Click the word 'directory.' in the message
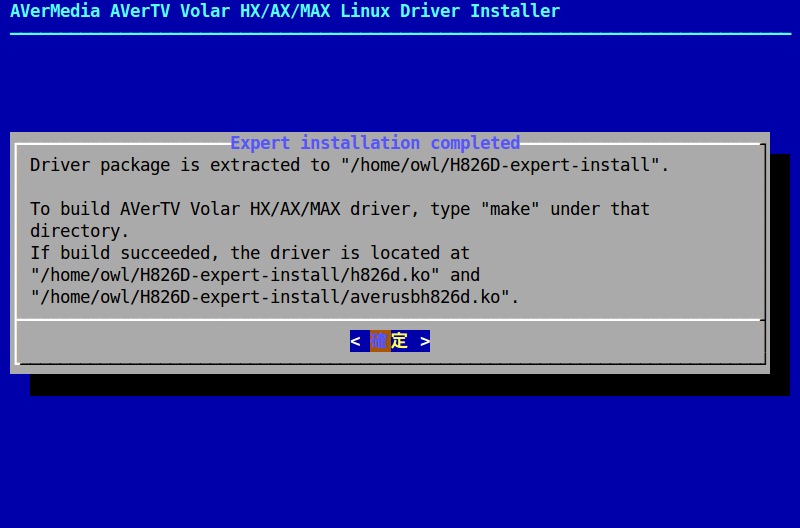Screen dimensions: 800x528 click(x=80, y=231)
